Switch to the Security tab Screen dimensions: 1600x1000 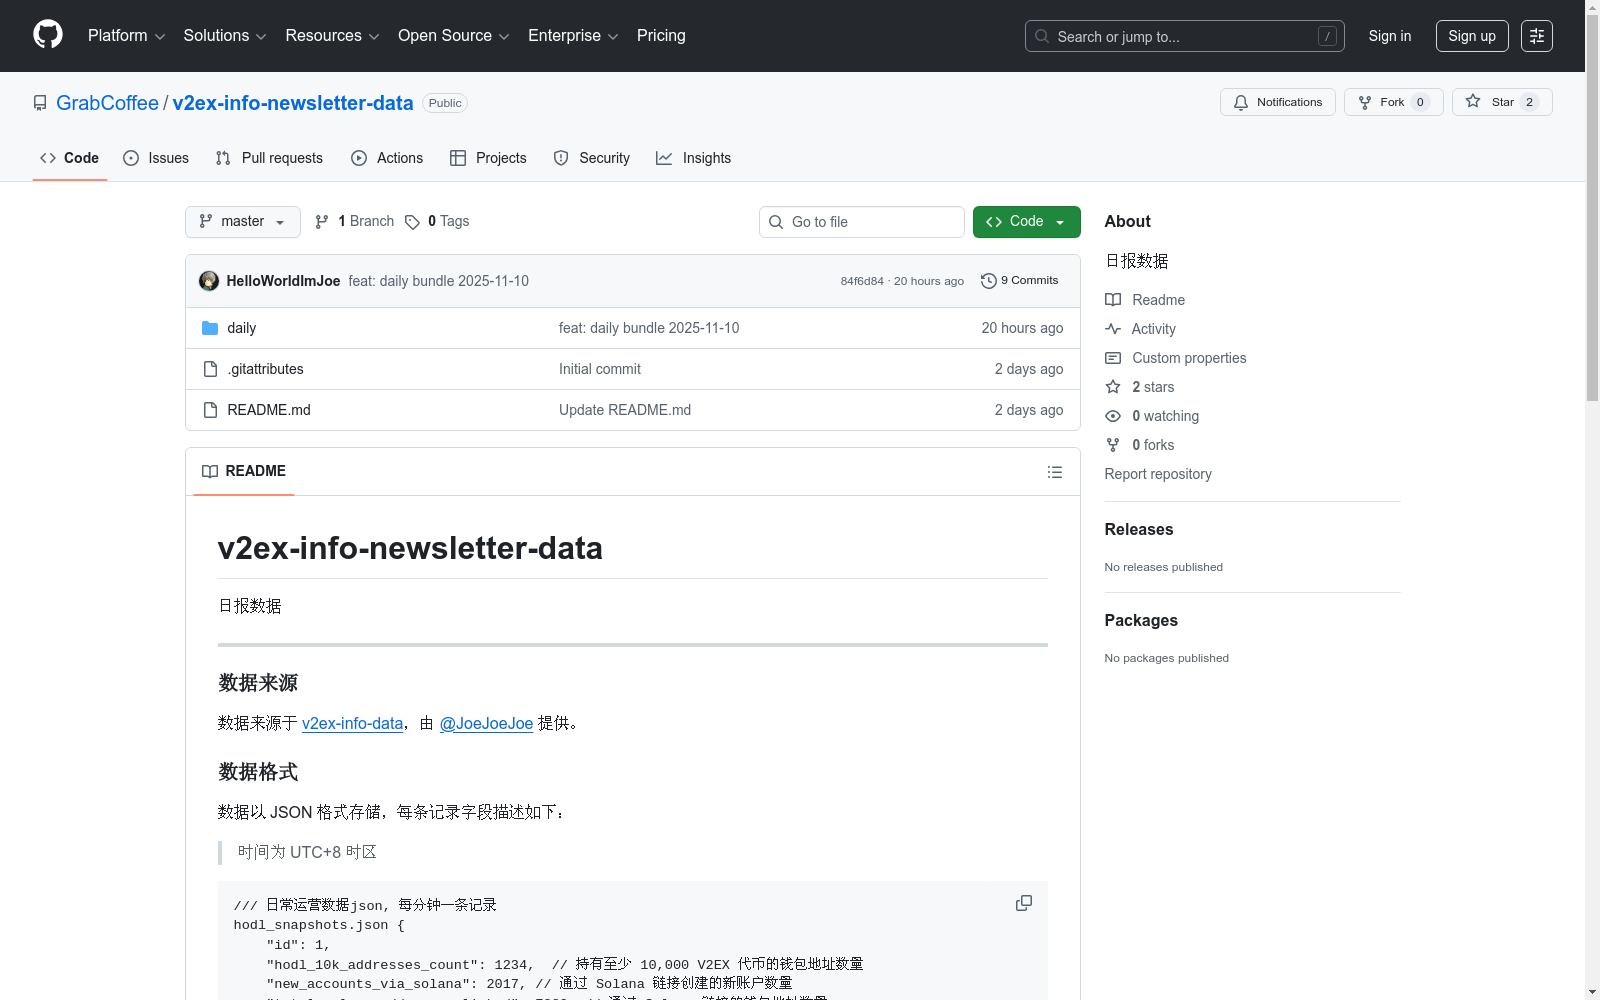(x=592, y=158)
